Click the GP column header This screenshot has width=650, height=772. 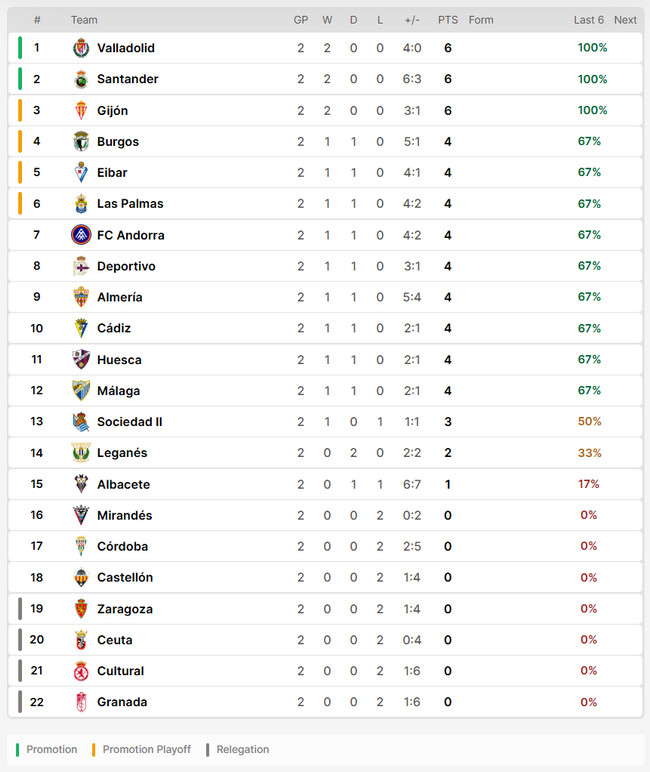[301, 20]
